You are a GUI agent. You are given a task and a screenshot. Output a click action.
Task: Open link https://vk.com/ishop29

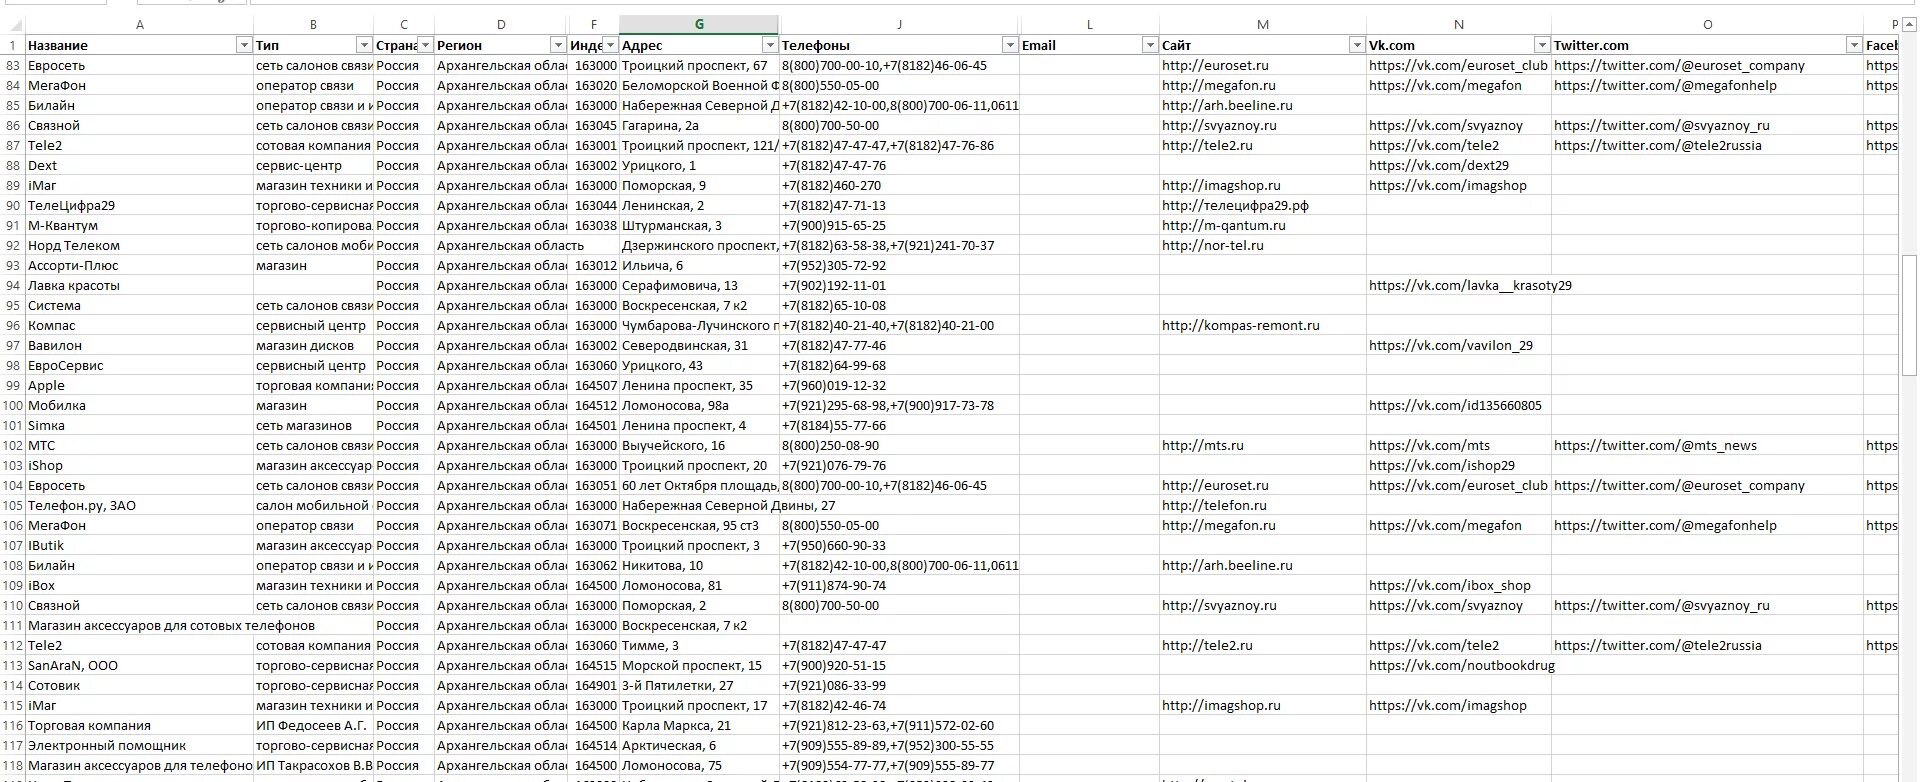pyautogui.click(x=1441, y=465)
